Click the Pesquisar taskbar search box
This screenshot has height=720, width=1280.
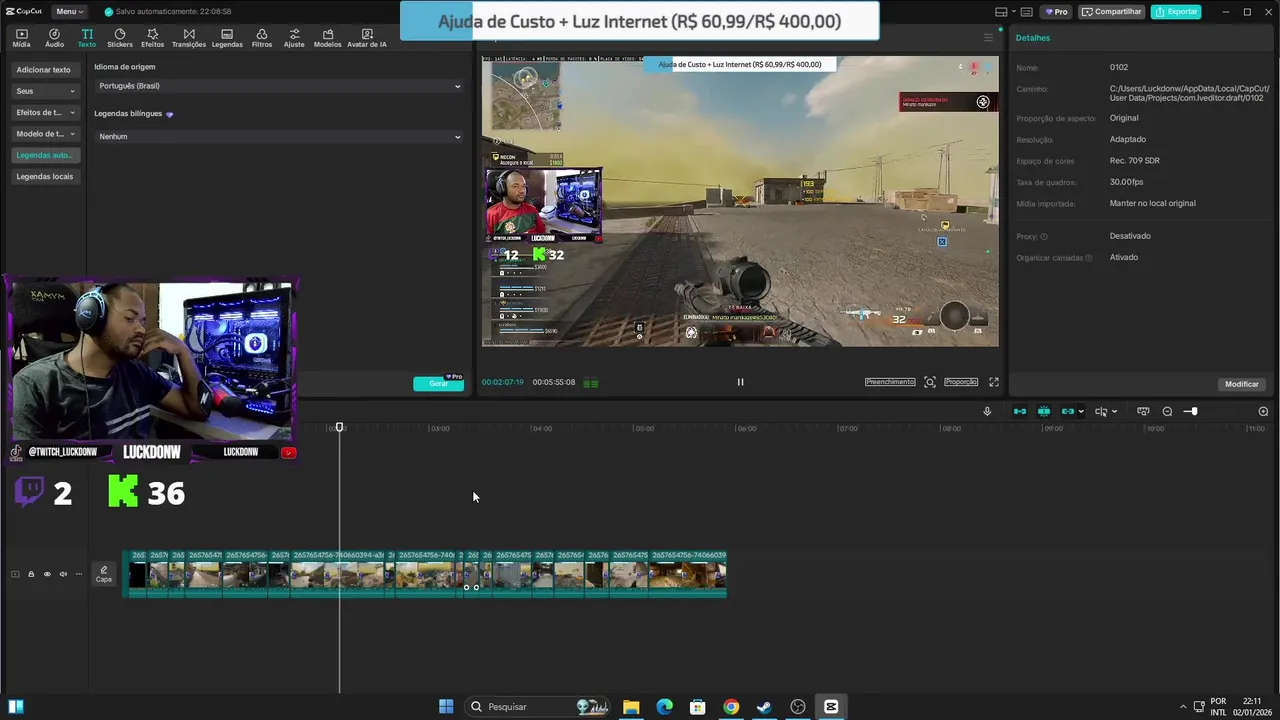[539, 707]
